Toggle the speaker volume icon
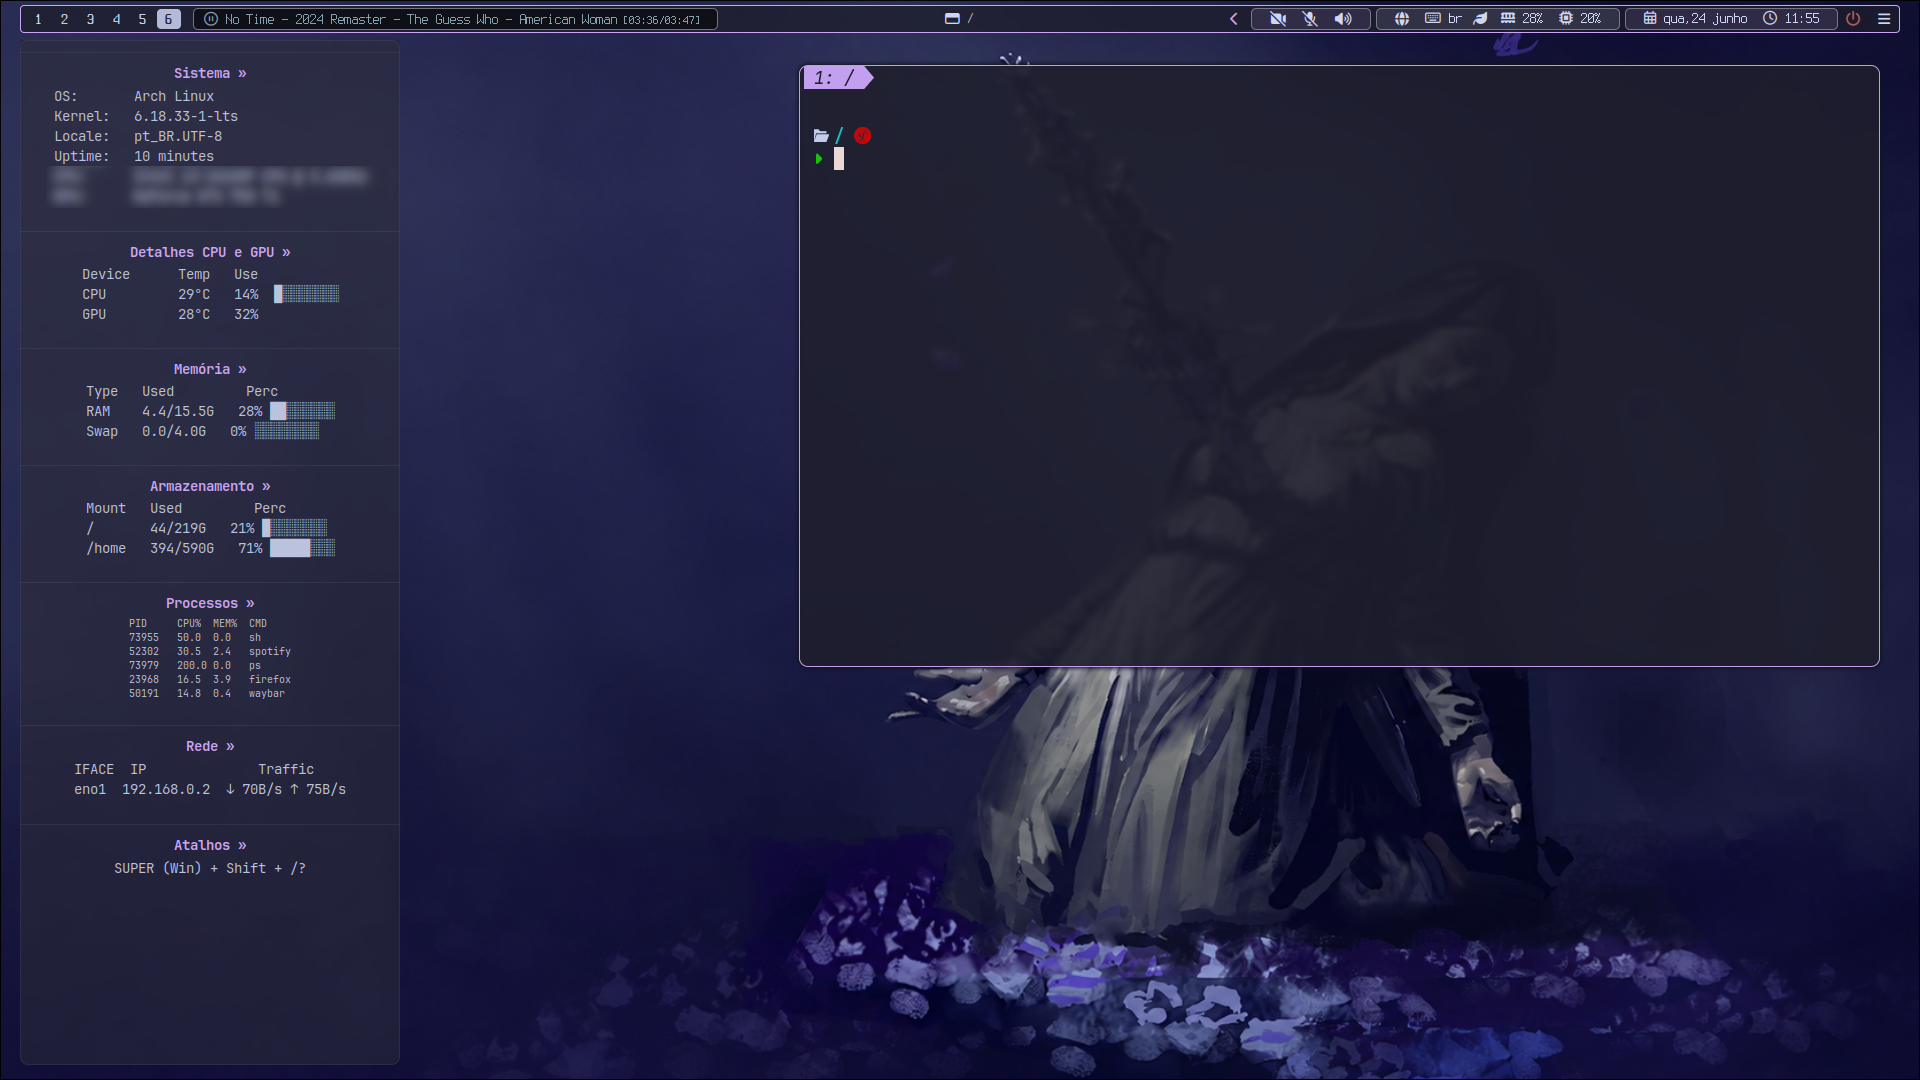 coord(1343,19)
